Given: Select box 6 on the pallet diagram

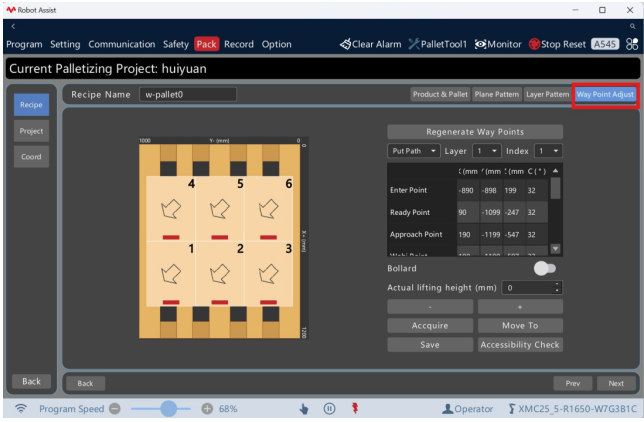Looking at the screenshot, I should 269,209.
